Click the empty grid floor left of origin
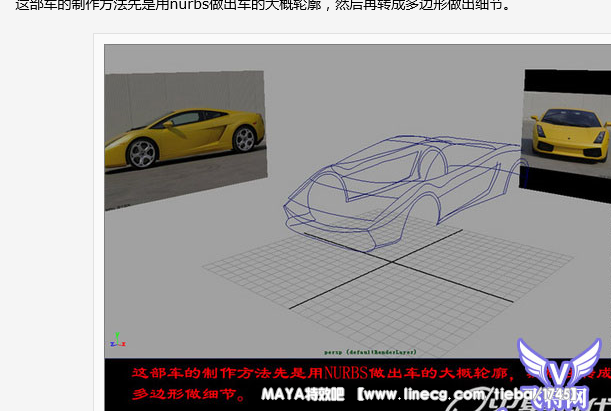The height and width of the screenshot is (411, 611). pos(260,272)
